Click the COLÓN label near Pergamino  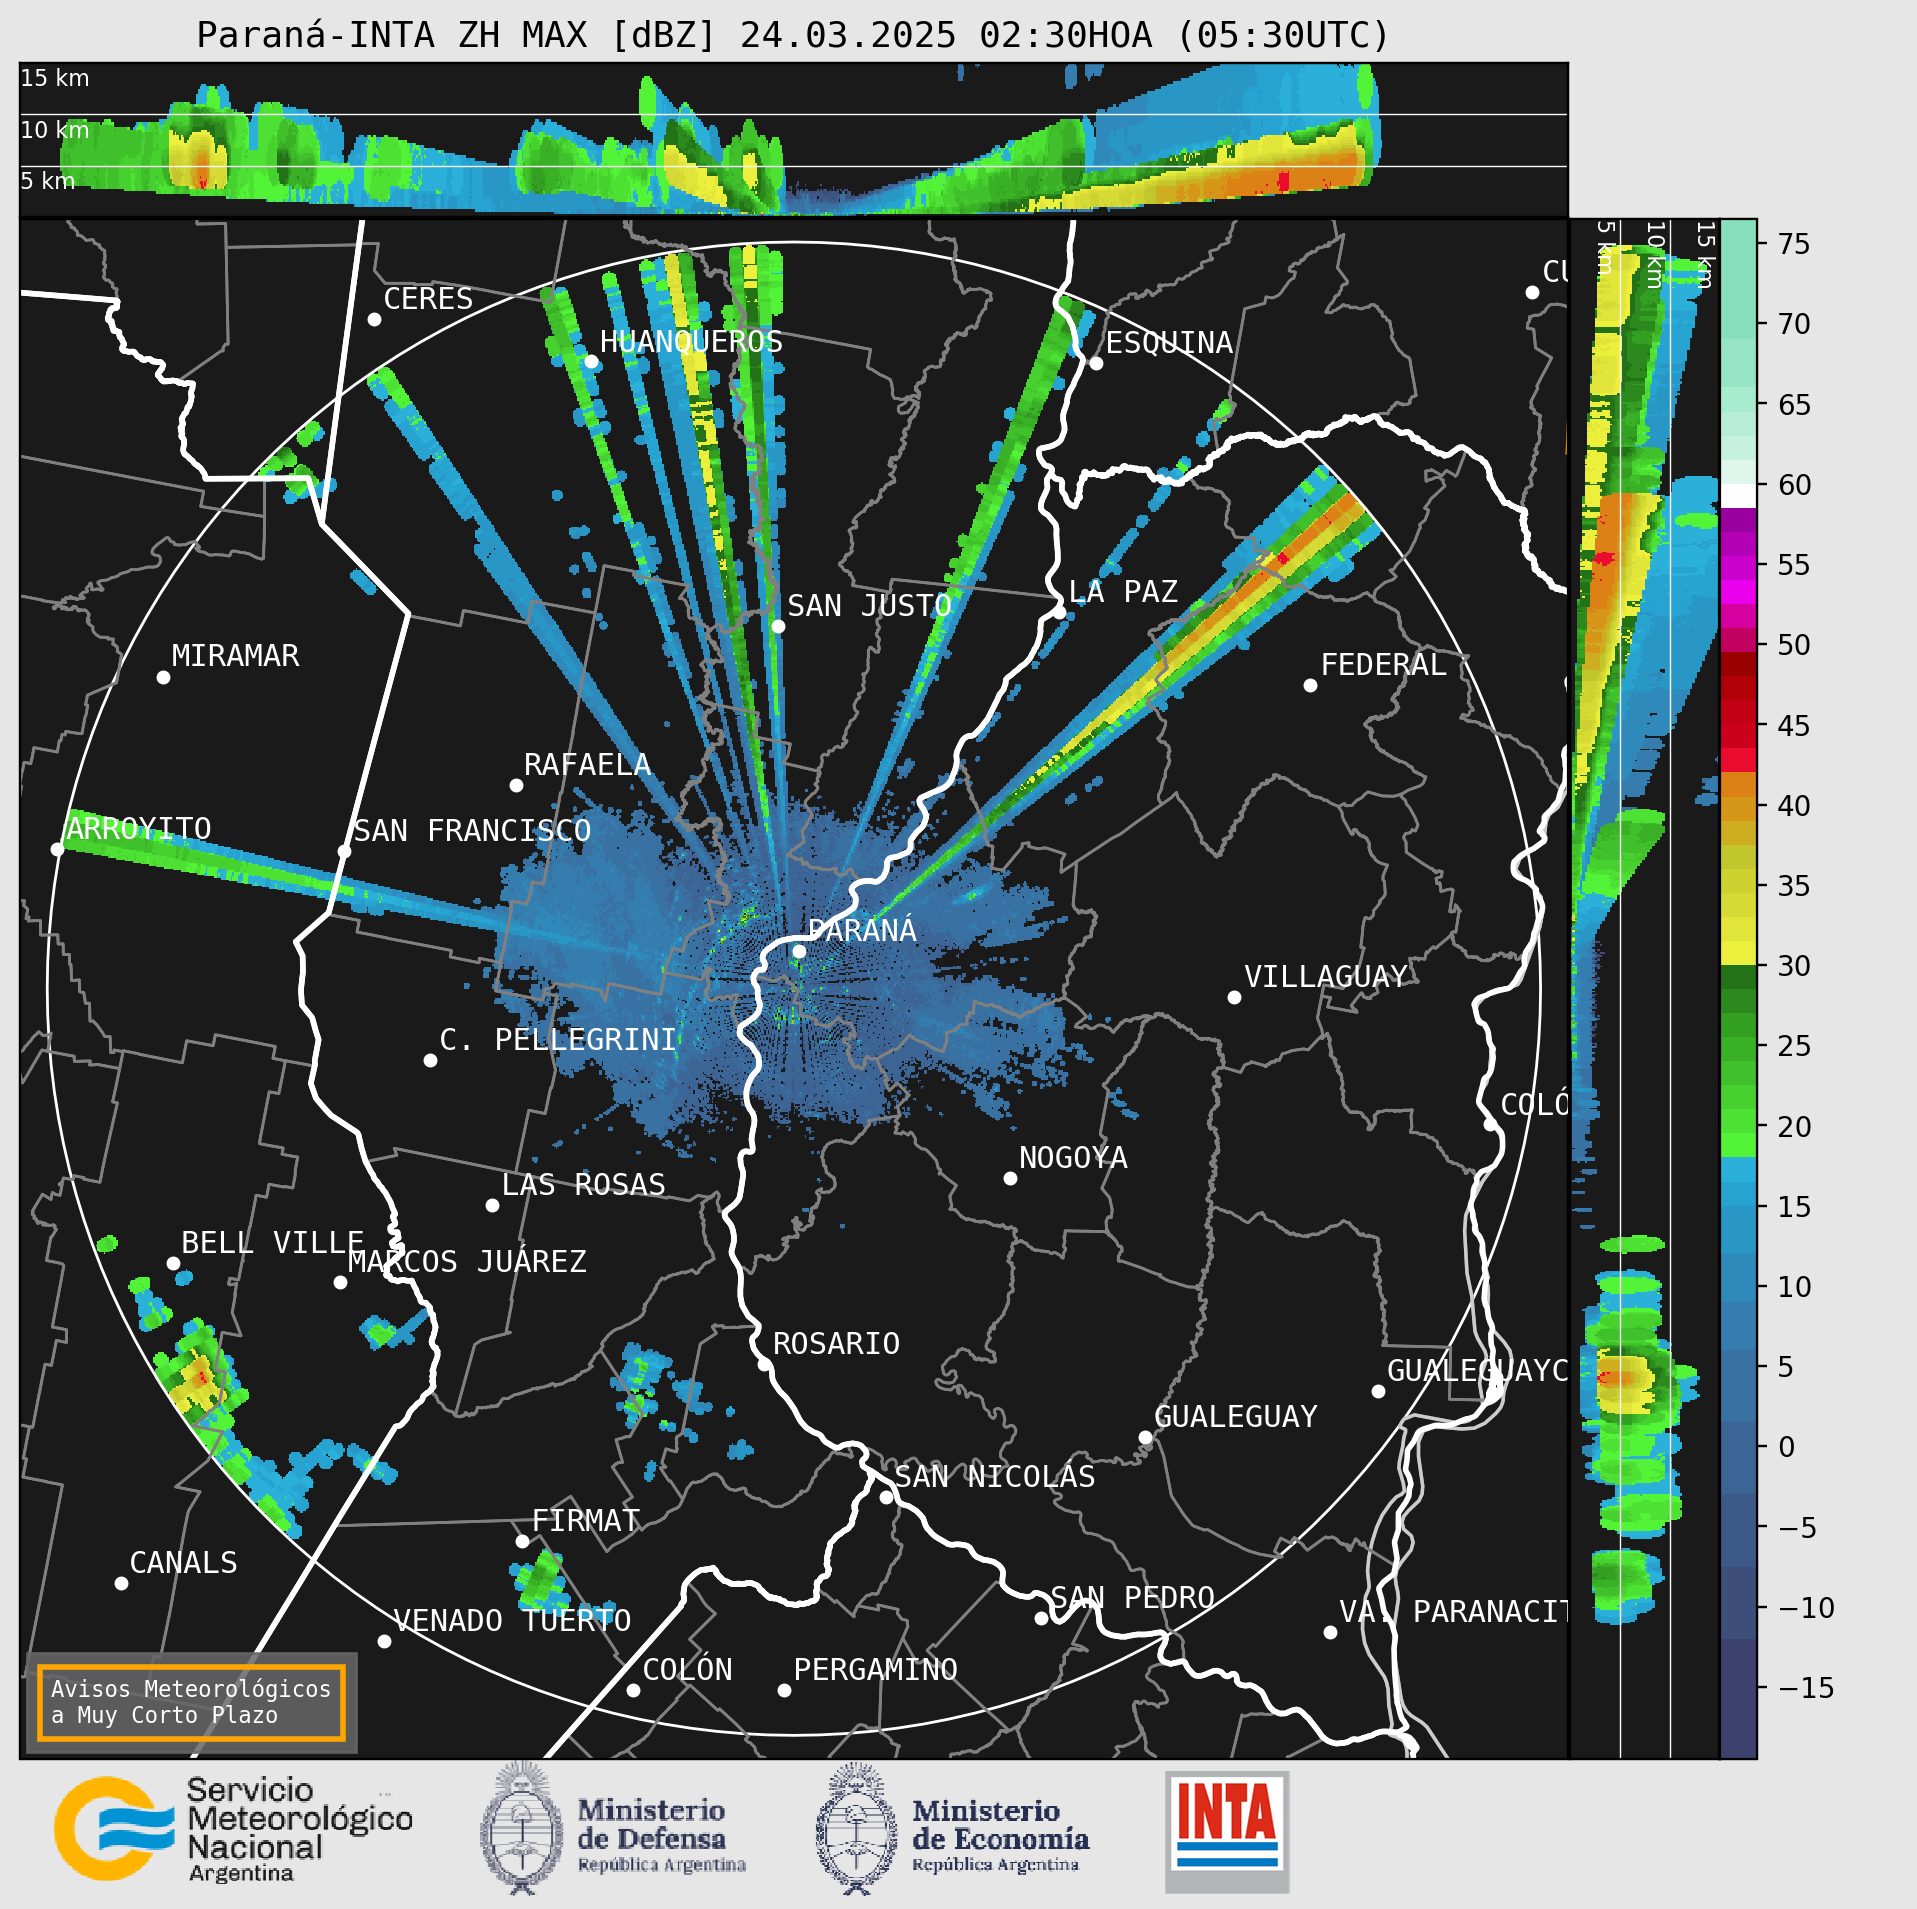pyautogui.click(x=687, y=1669)
